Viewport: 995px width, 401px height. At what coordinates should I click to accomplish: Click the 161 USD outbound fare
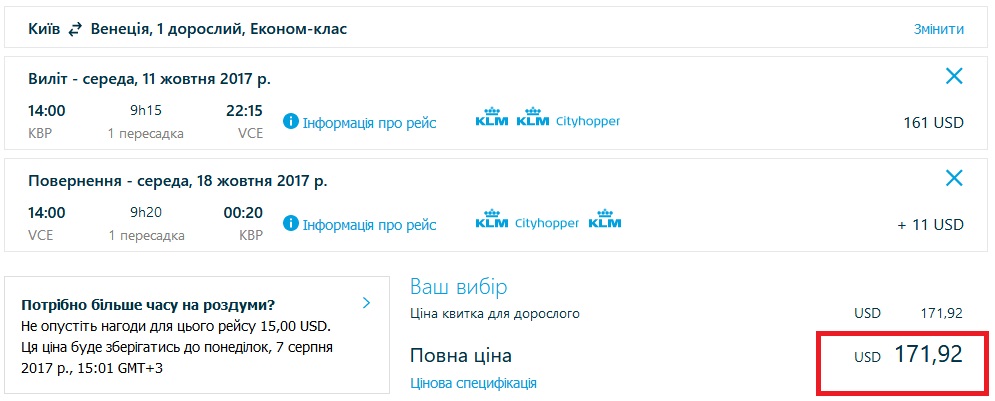point(932,123)
